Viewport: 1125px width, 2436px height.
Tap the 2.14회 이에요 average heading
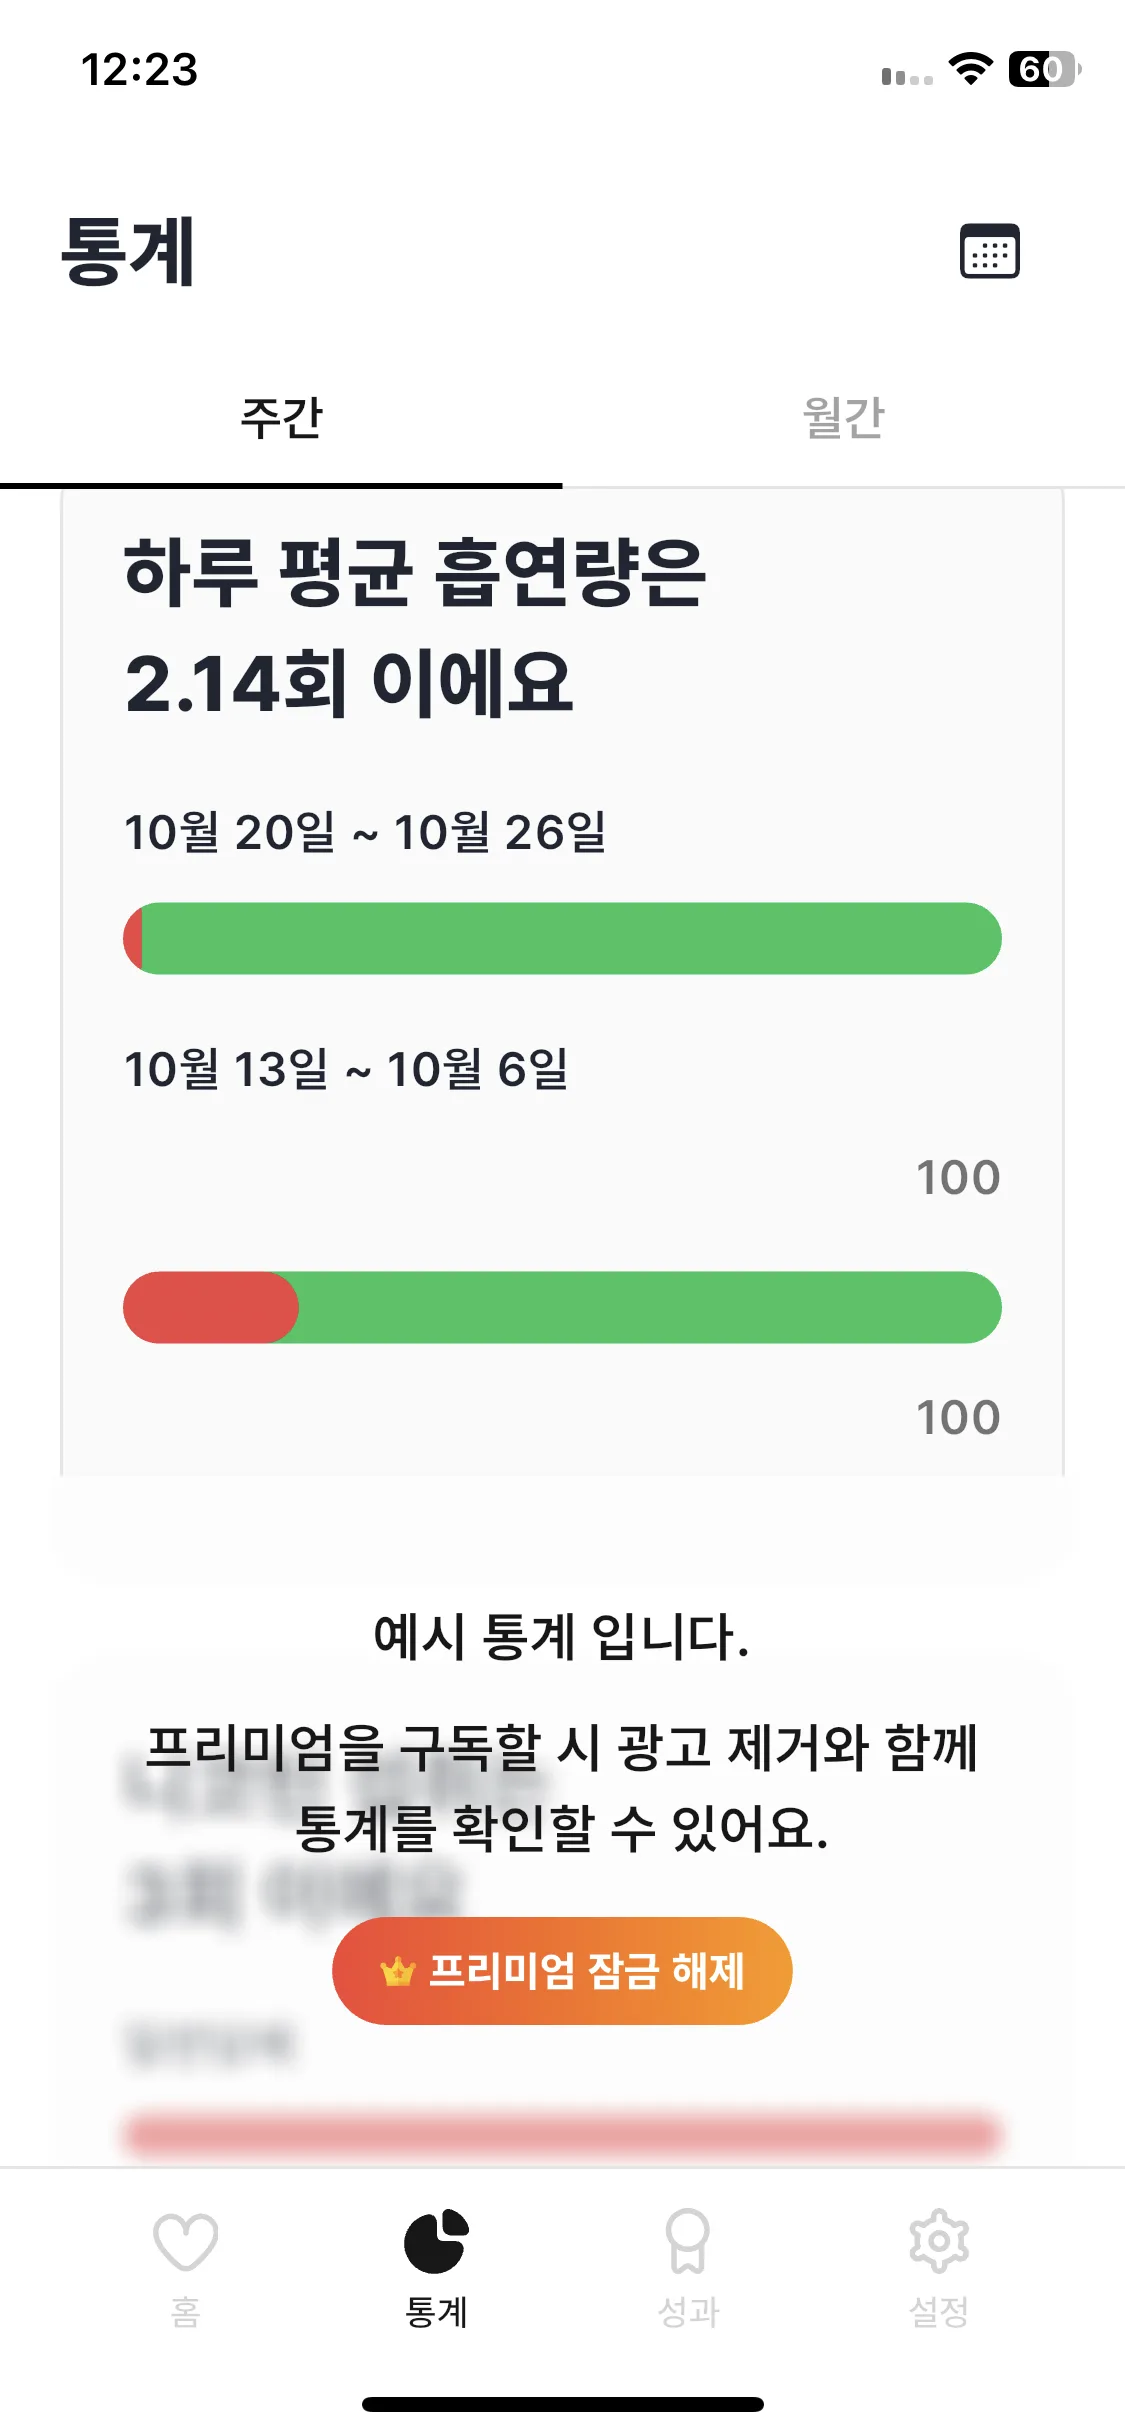pyautogui.click(x=349, y=683)
